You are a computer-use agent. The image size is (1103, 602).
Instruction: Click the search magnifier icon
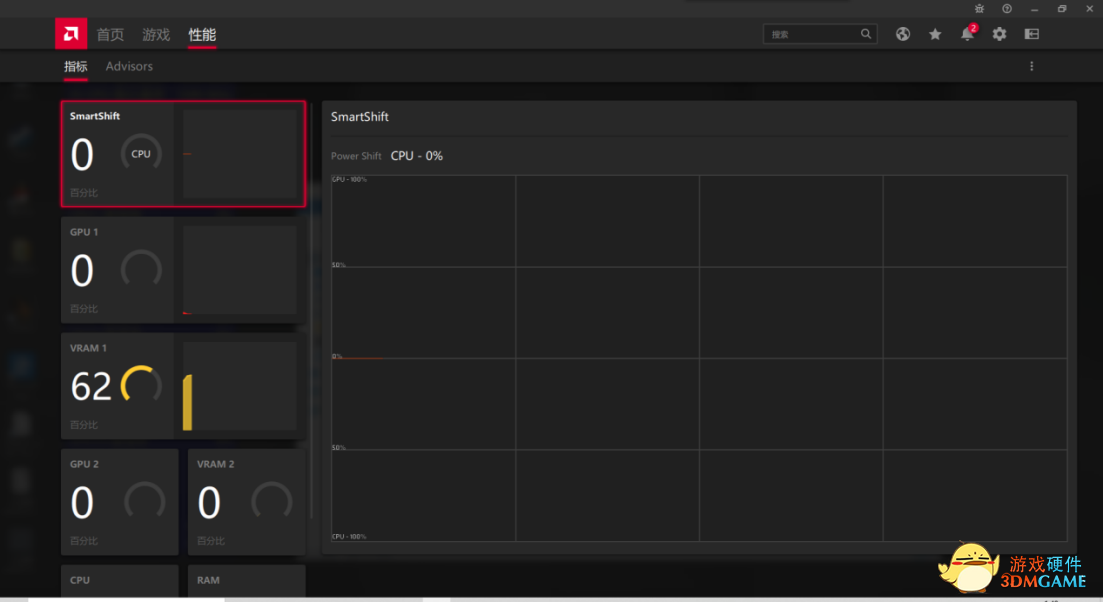tap(866, 34)
